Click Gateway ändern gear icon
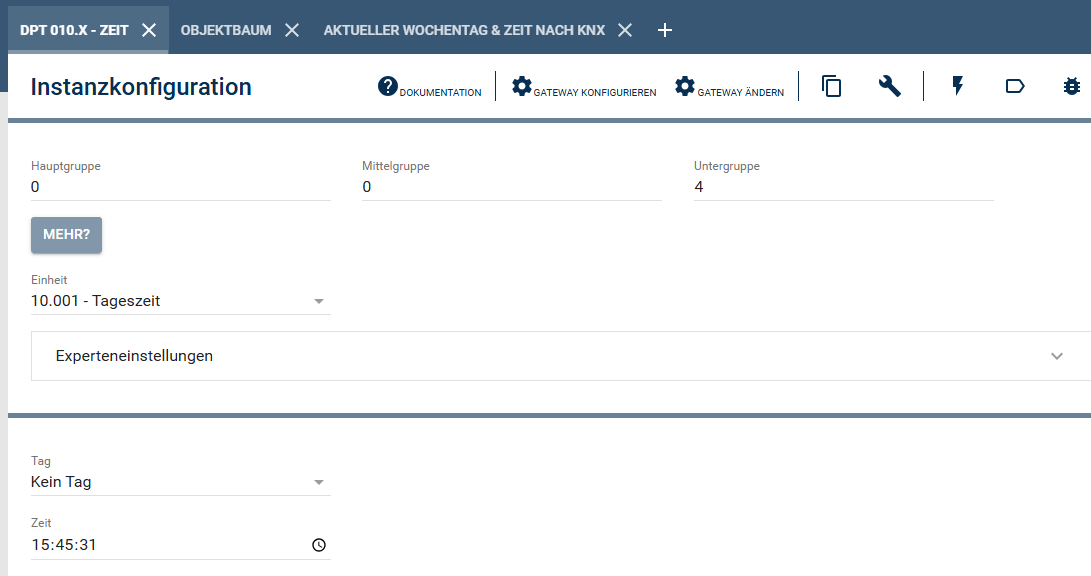Image resolution: width=1091 pixels, height=576 pixels. pos(685,87)
